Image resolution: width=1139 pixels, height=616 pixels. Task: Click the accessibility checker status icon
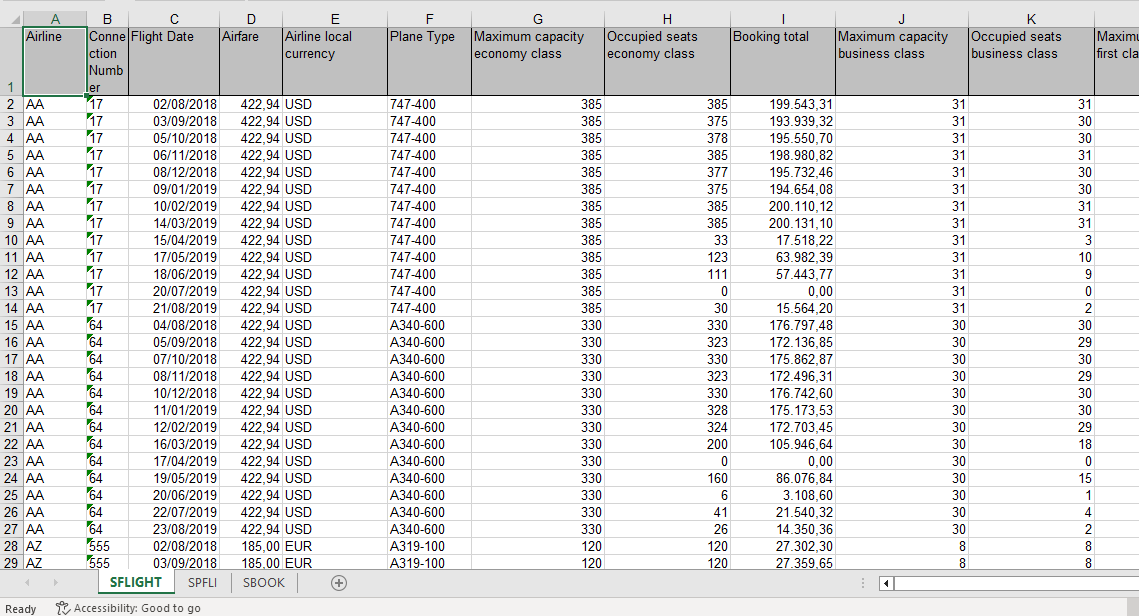63,608
